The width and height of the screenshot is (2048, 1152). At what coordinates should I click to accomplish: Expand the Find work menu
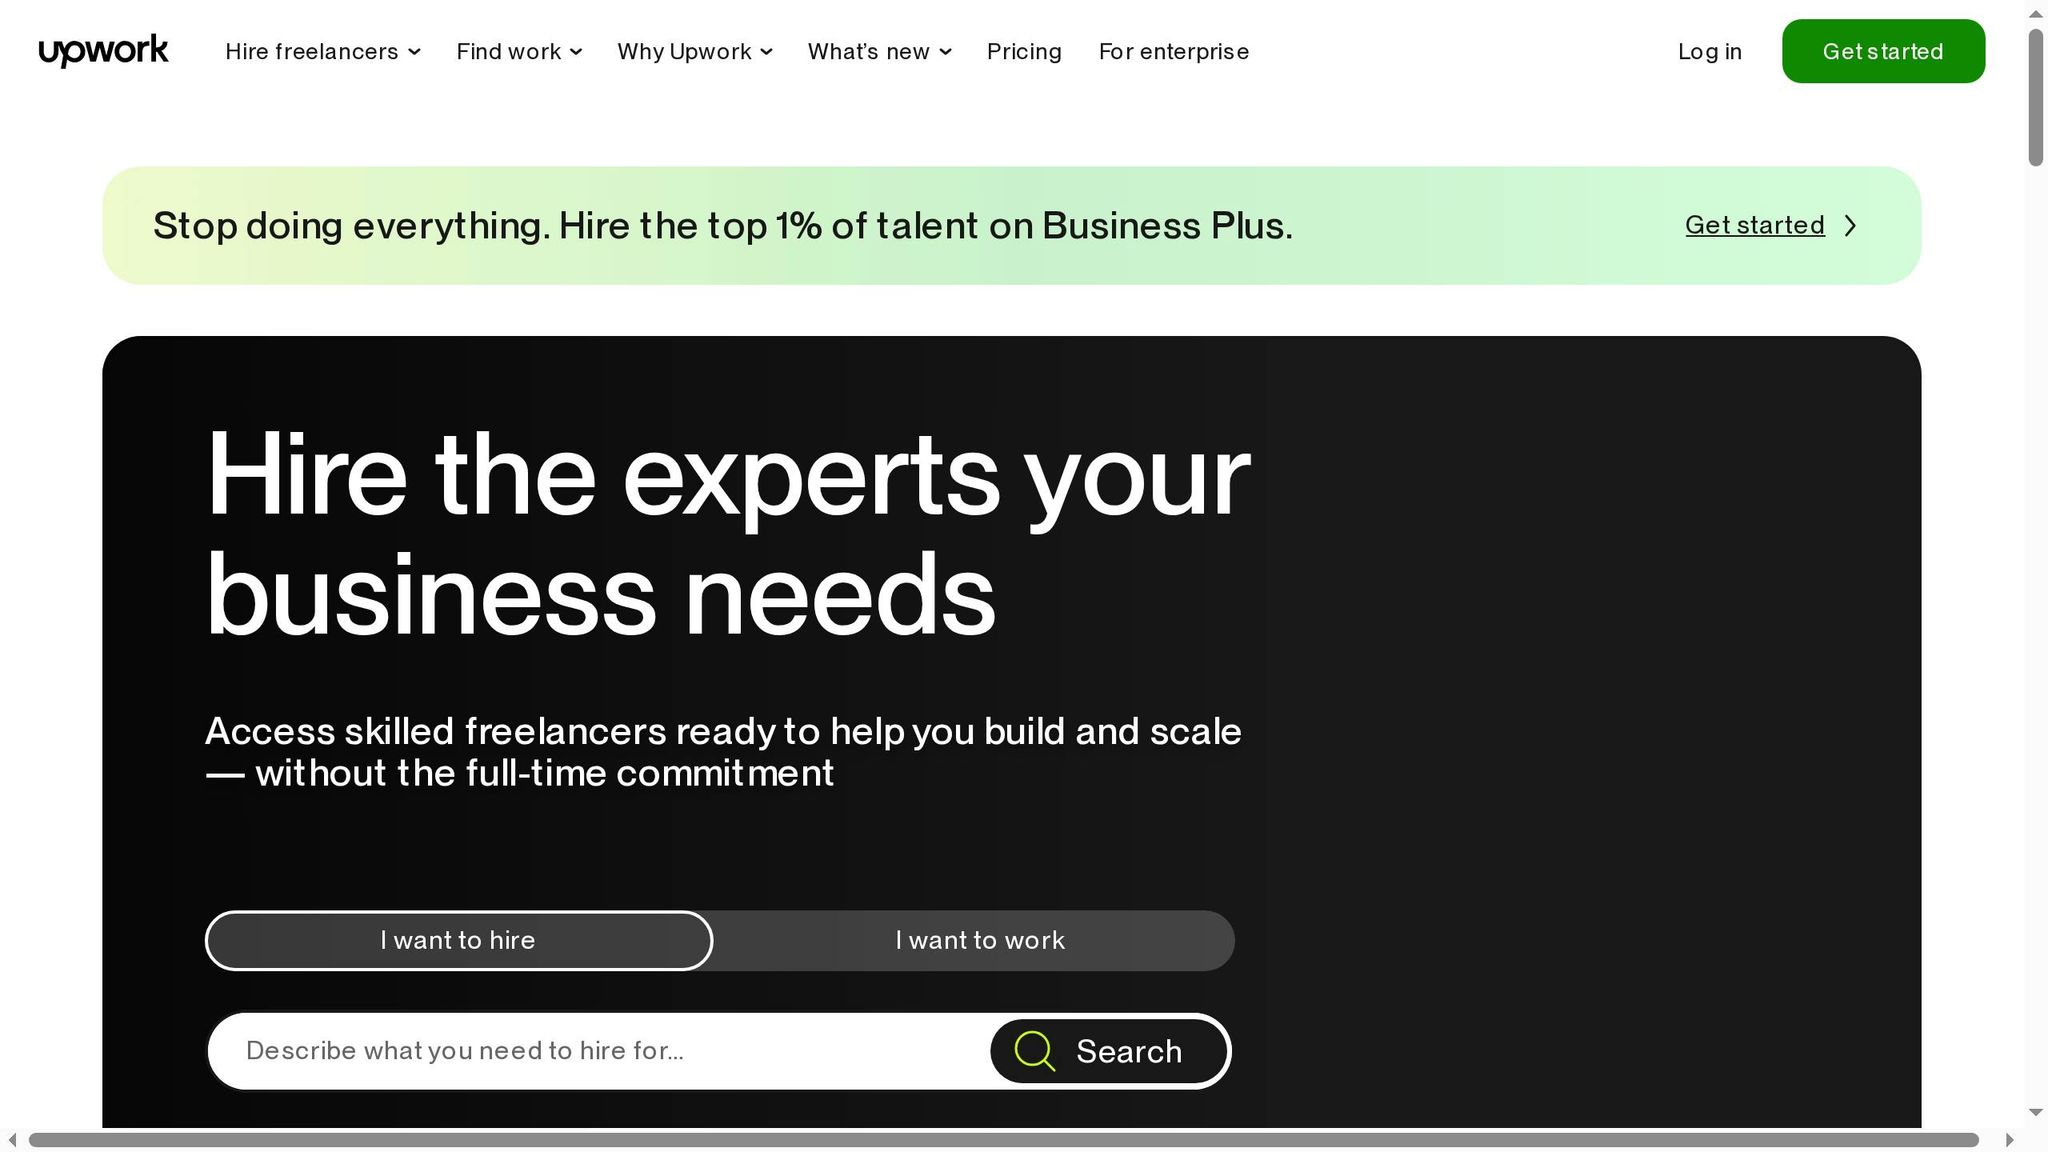(518, 51)
